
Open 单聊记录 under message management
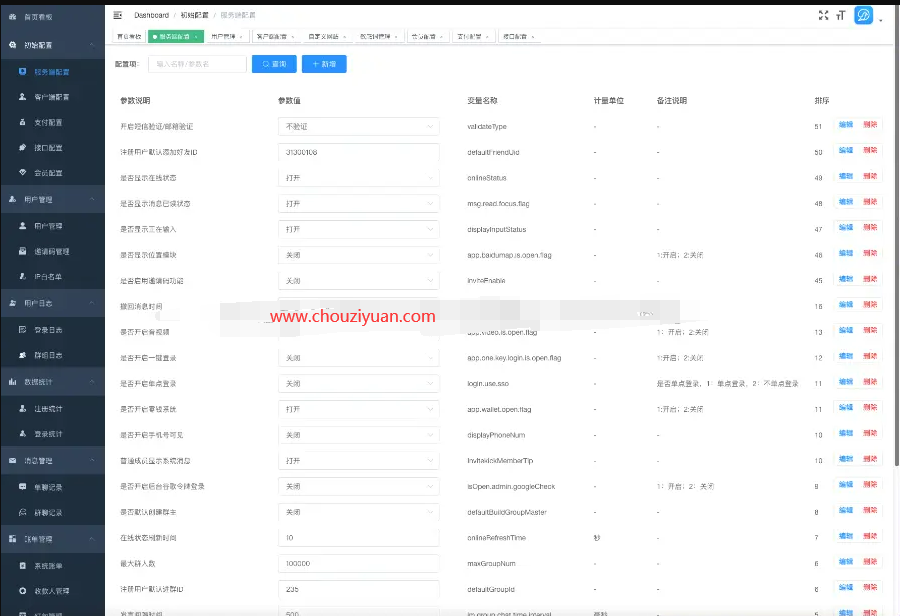coord(47,487)
